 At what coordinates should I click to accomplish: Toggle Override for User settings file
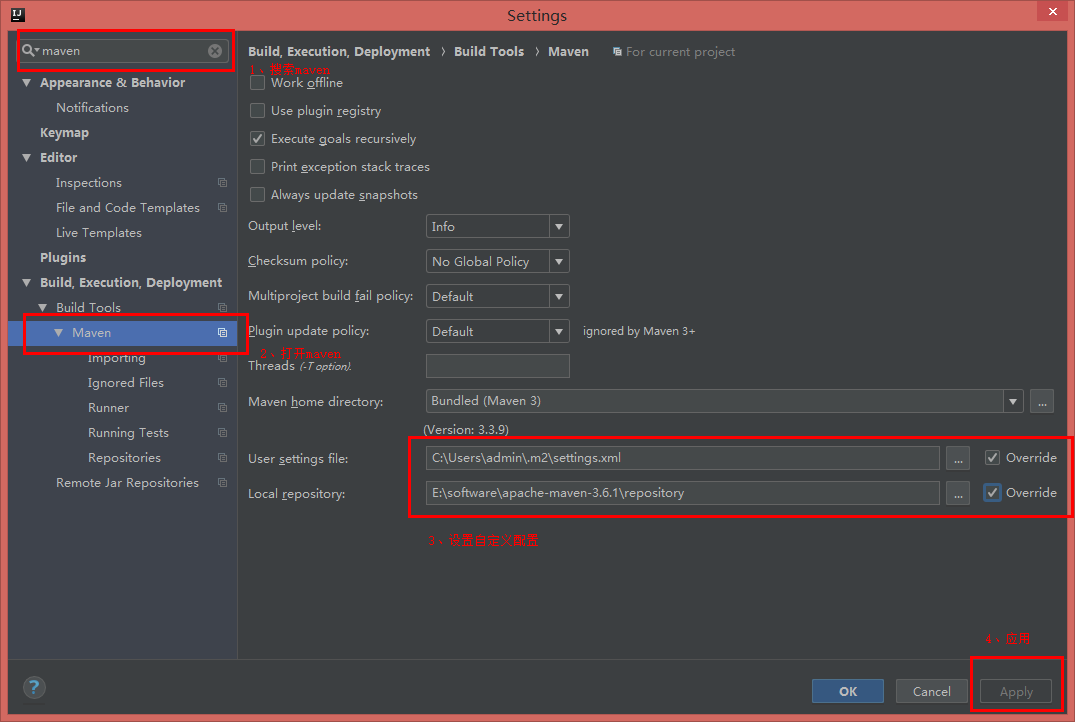click(992, 457)
